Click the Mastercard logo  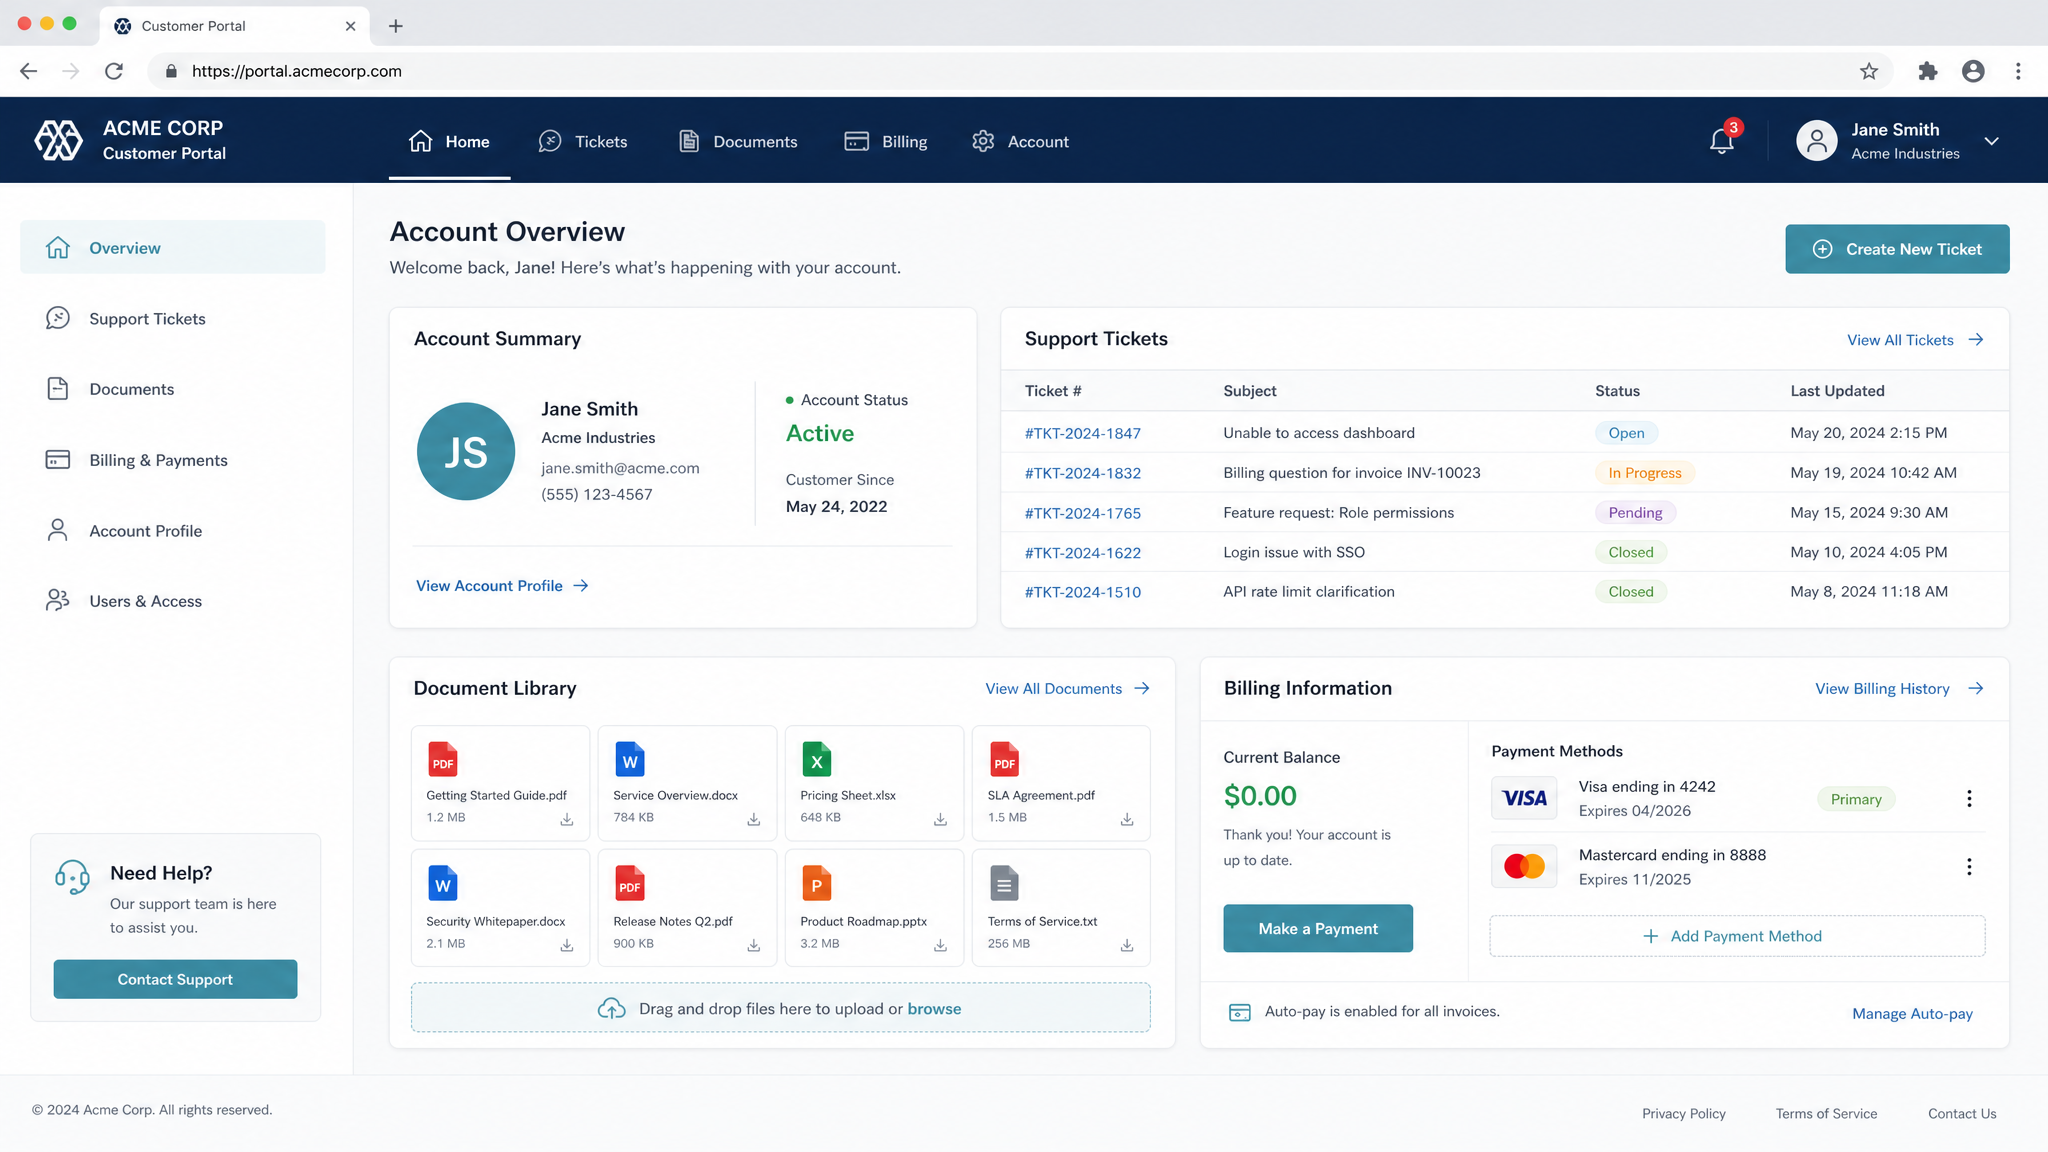pos(1524,866)
